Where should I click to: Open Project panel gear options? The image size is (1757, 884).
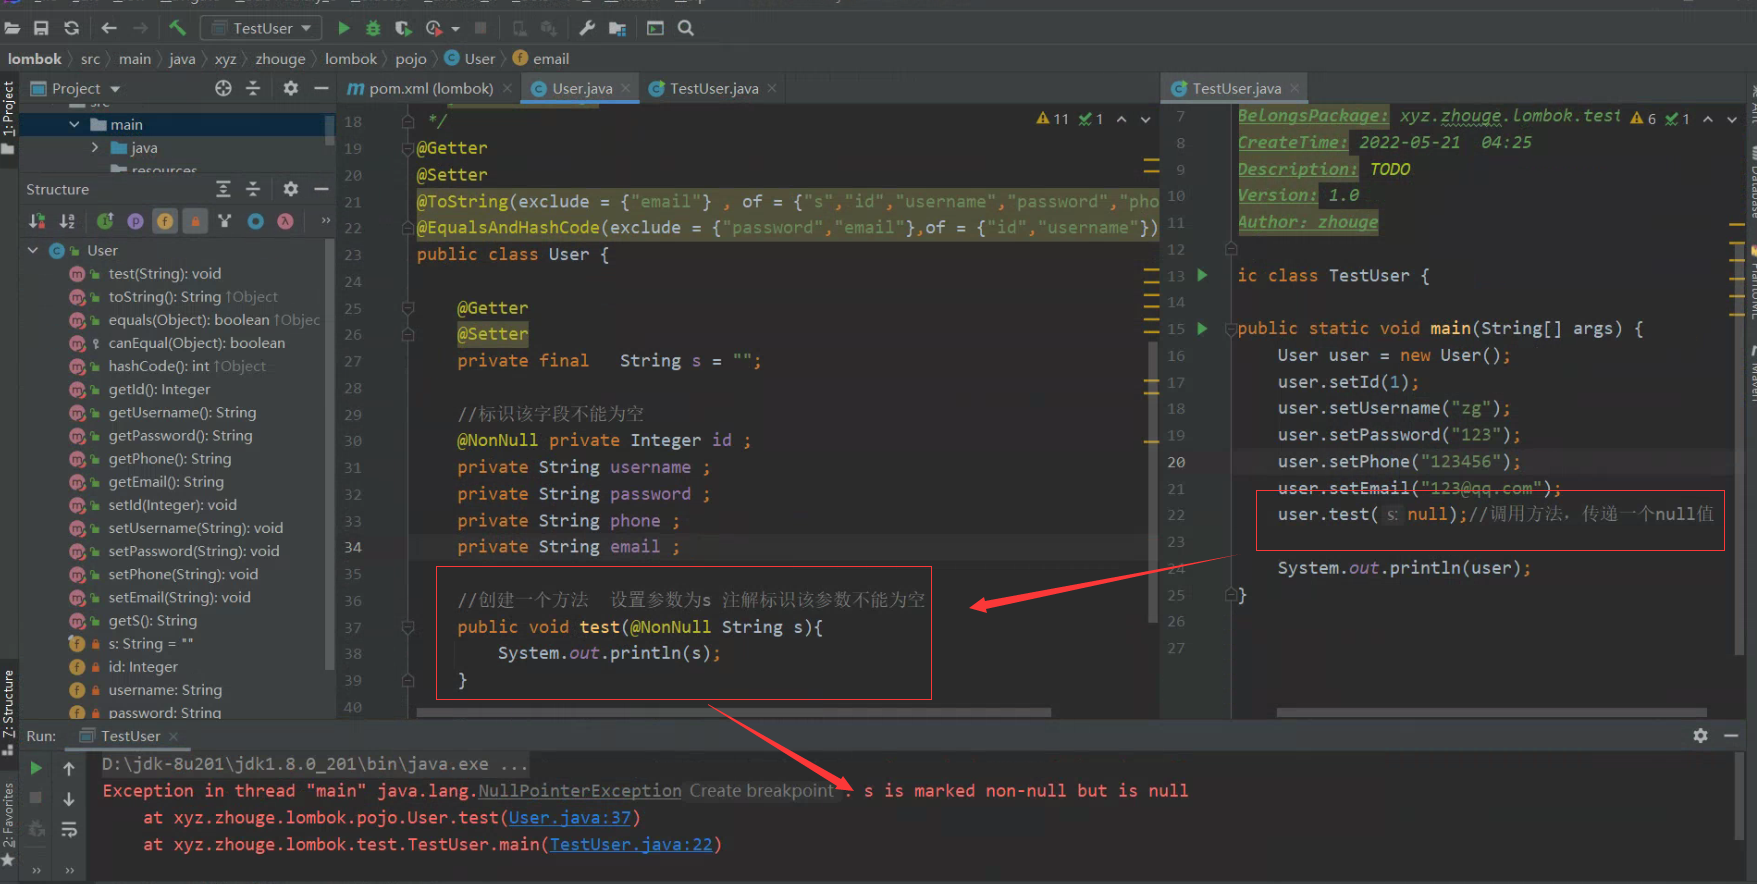[290, 88]
